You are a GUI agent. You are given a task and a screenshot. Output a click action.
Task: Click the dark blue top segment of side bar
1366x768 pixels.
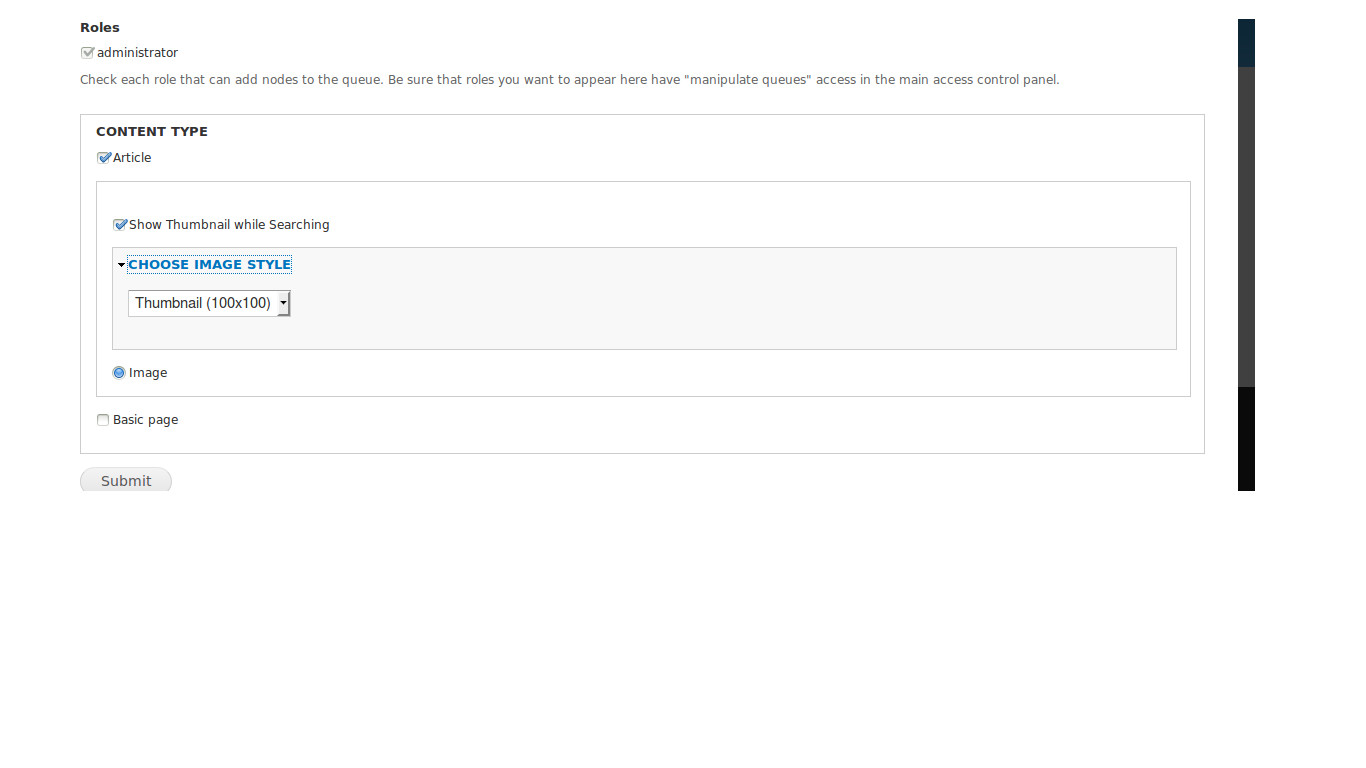coord(1246,43)
